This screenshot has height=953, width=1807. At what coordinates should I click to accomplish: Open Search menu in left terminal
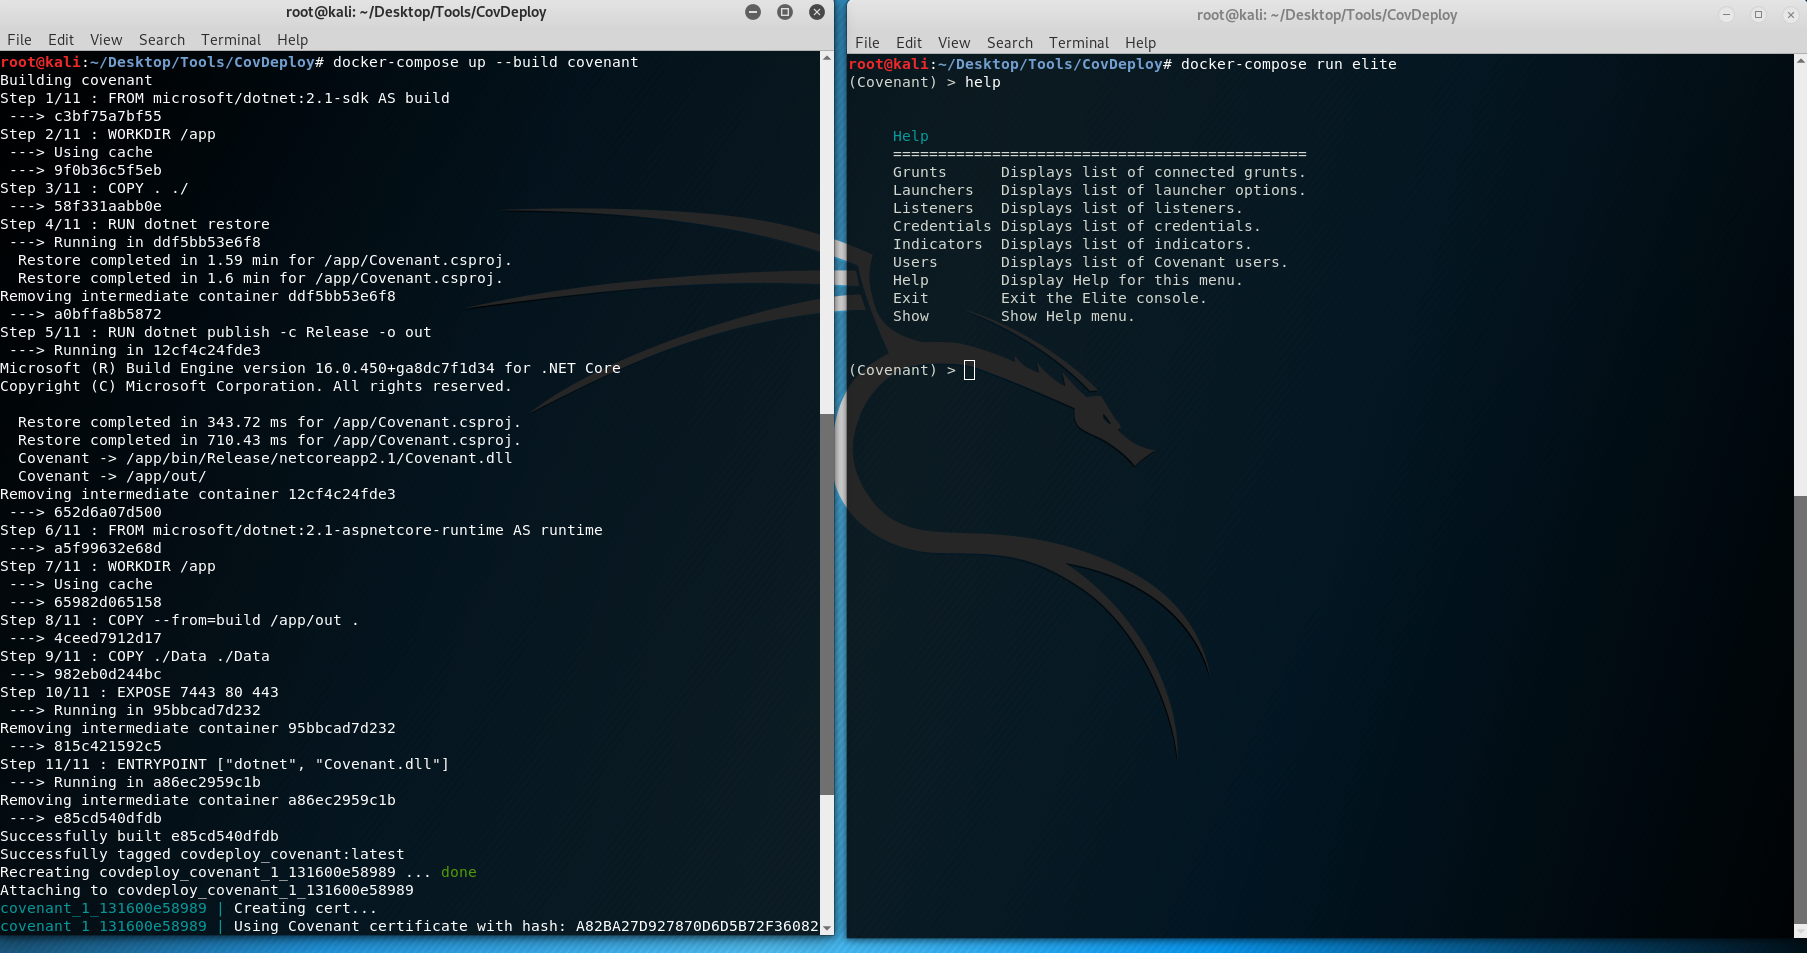tap(162, 40)
